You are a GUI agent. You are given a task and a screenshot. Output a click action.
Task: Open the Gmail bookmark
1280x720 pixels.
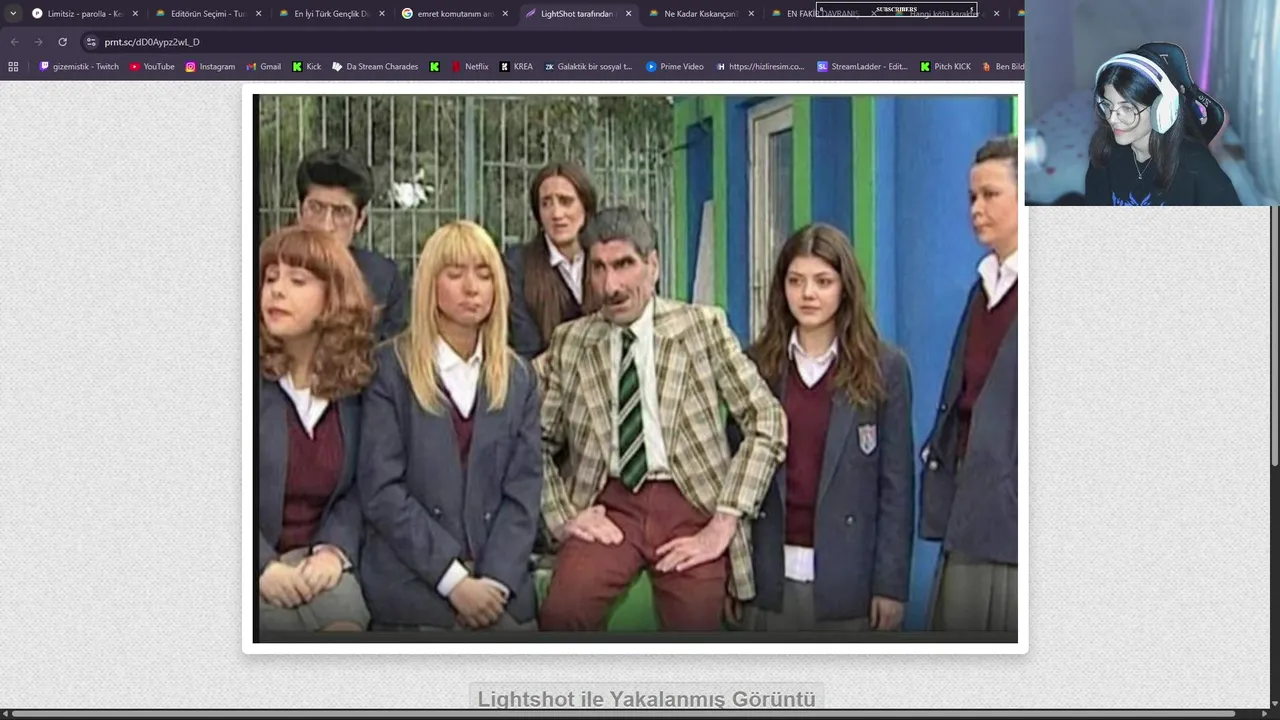click(264, 67)
